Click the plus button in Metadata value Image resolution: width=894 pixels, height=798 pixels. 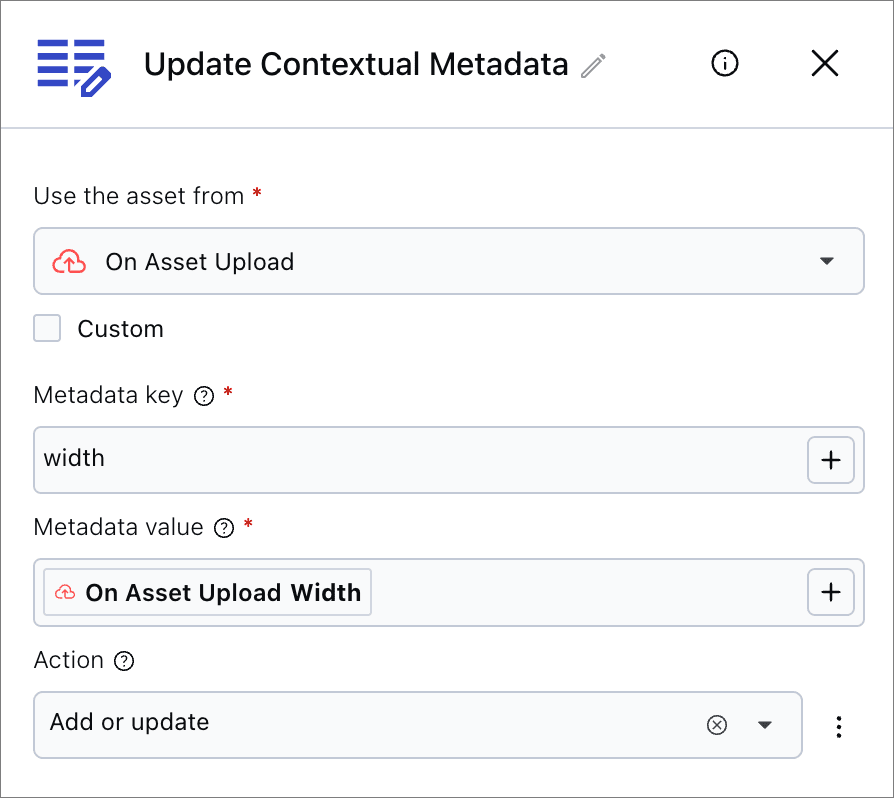(x=830, y=592)
